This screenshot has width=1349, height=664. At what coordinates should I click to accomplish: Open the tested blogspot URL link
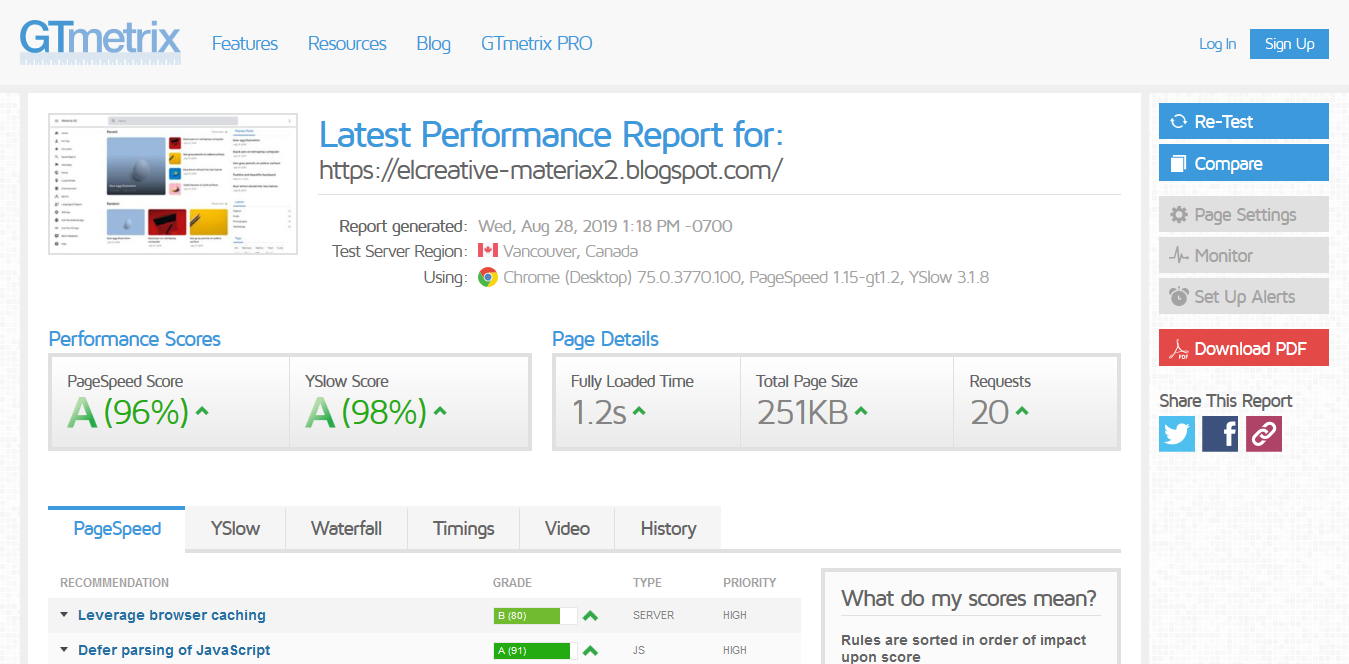550,170
